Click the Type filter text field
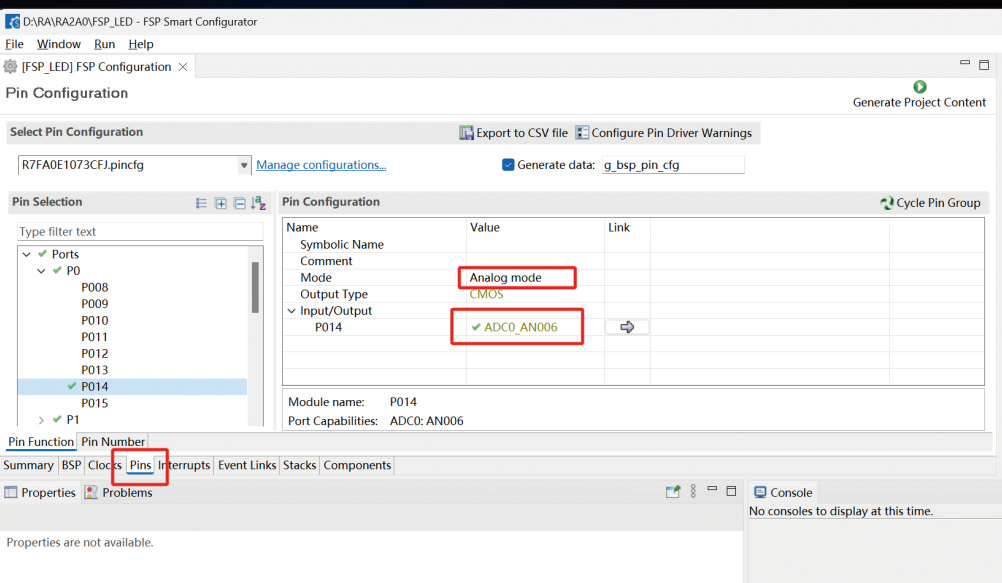1002x583 pixels. (140, 231)
